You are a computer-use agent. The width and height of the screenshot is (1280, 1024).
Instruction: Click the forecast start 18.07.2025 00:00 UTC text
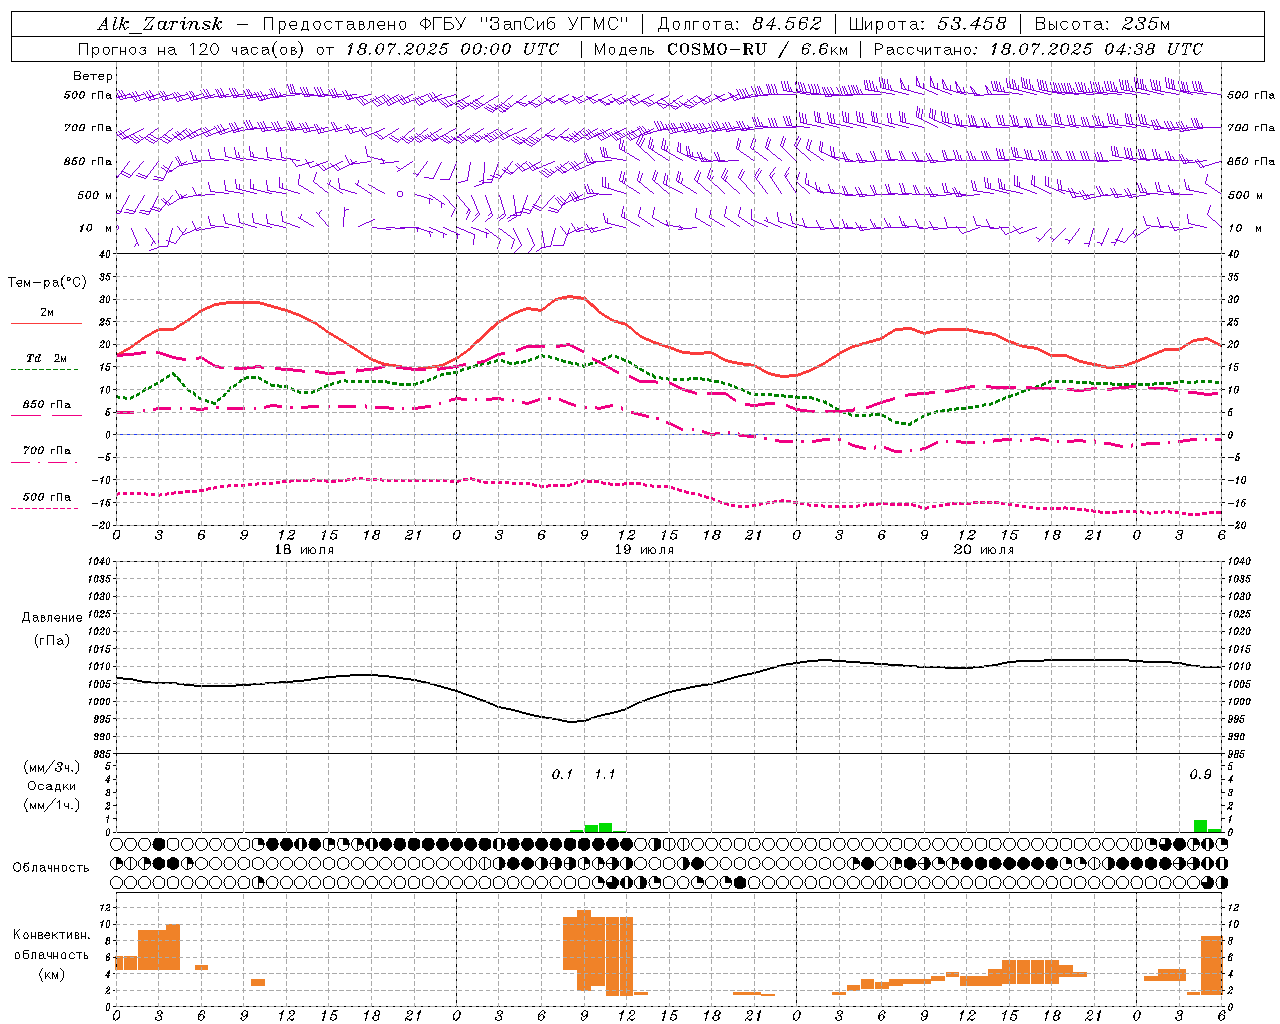point(452,49)
